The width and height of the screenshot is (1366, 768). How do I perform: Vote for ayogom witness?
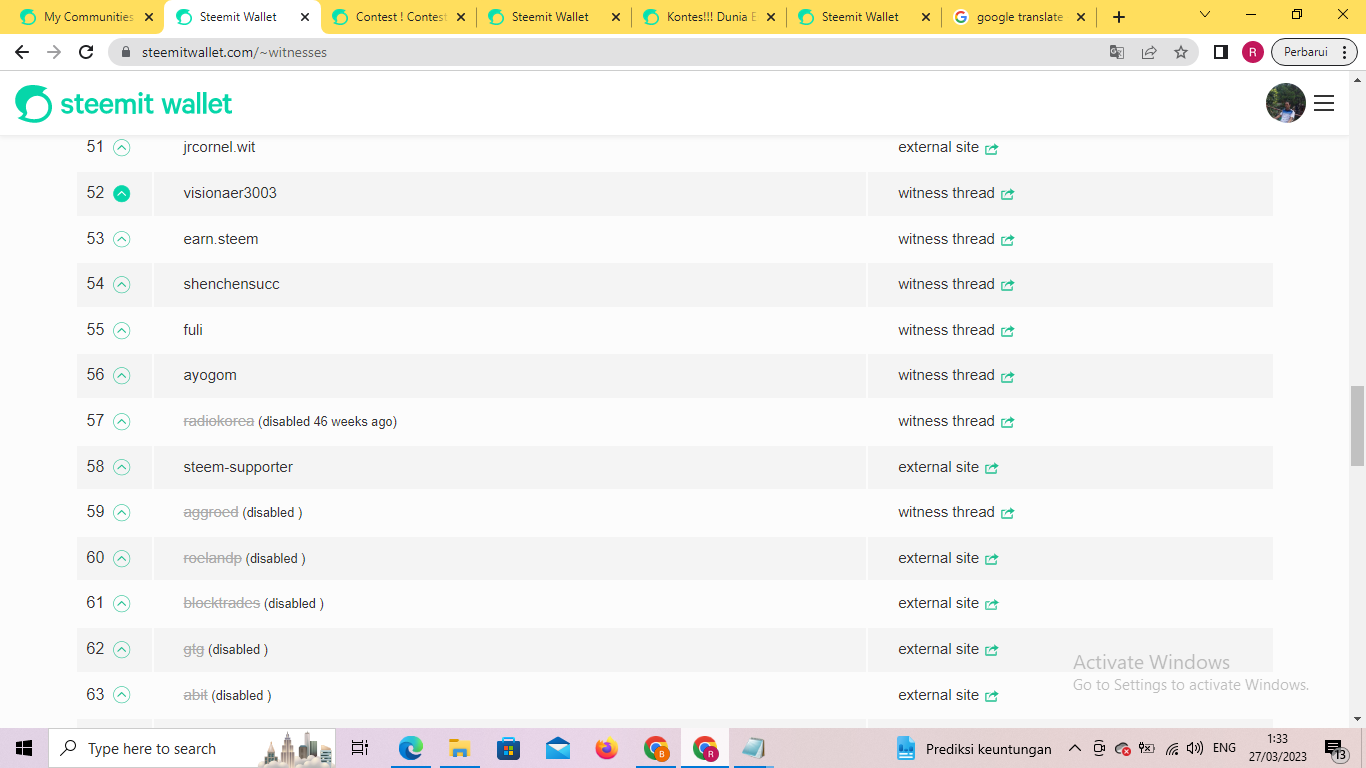tap(121, 376)
